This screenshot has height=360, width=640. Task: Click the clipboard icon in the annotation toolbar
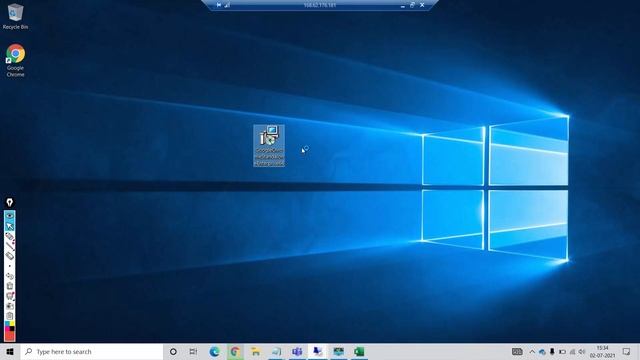9,316
